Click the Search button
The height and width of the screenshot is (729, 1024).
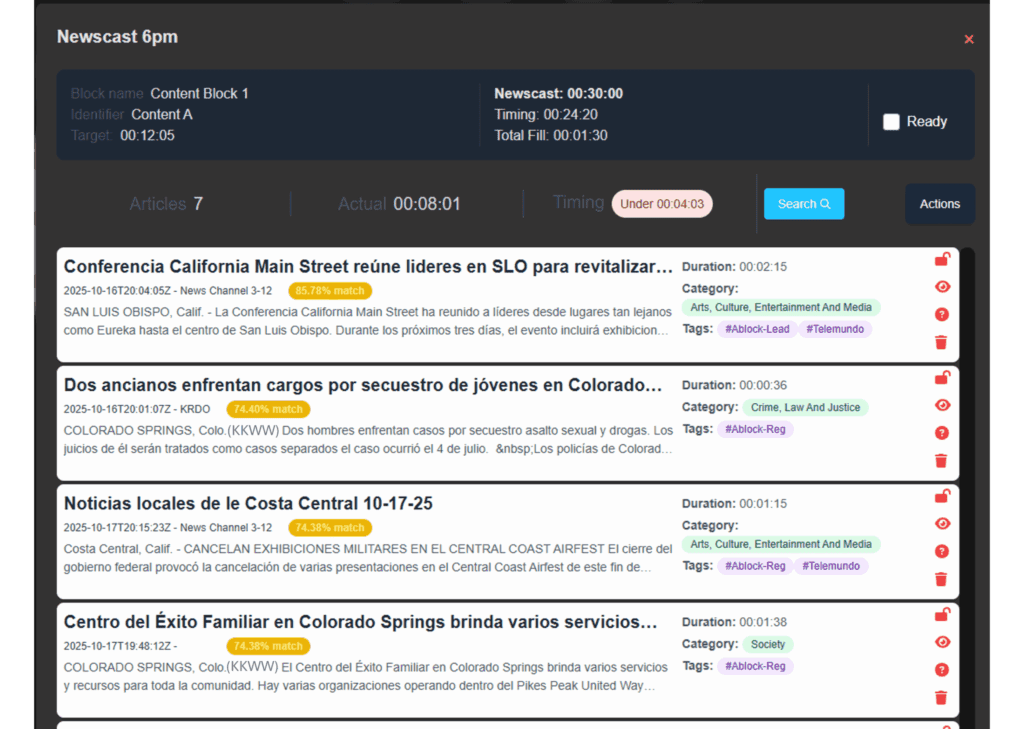804,204
